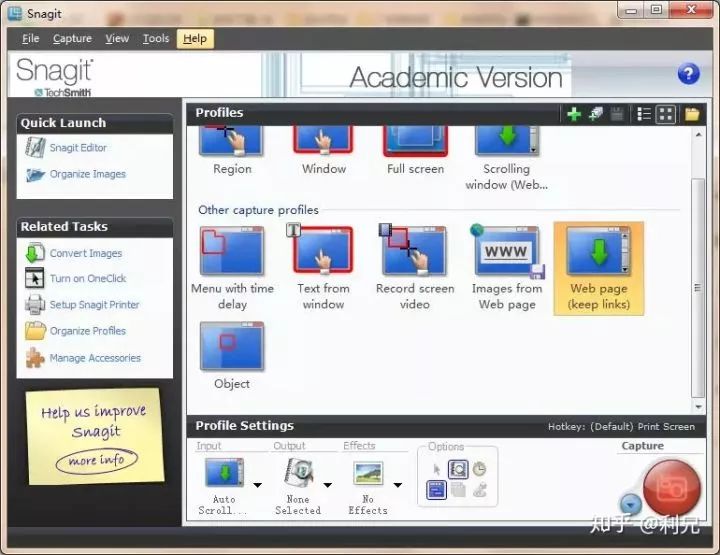Open the Tools menu

156,38
